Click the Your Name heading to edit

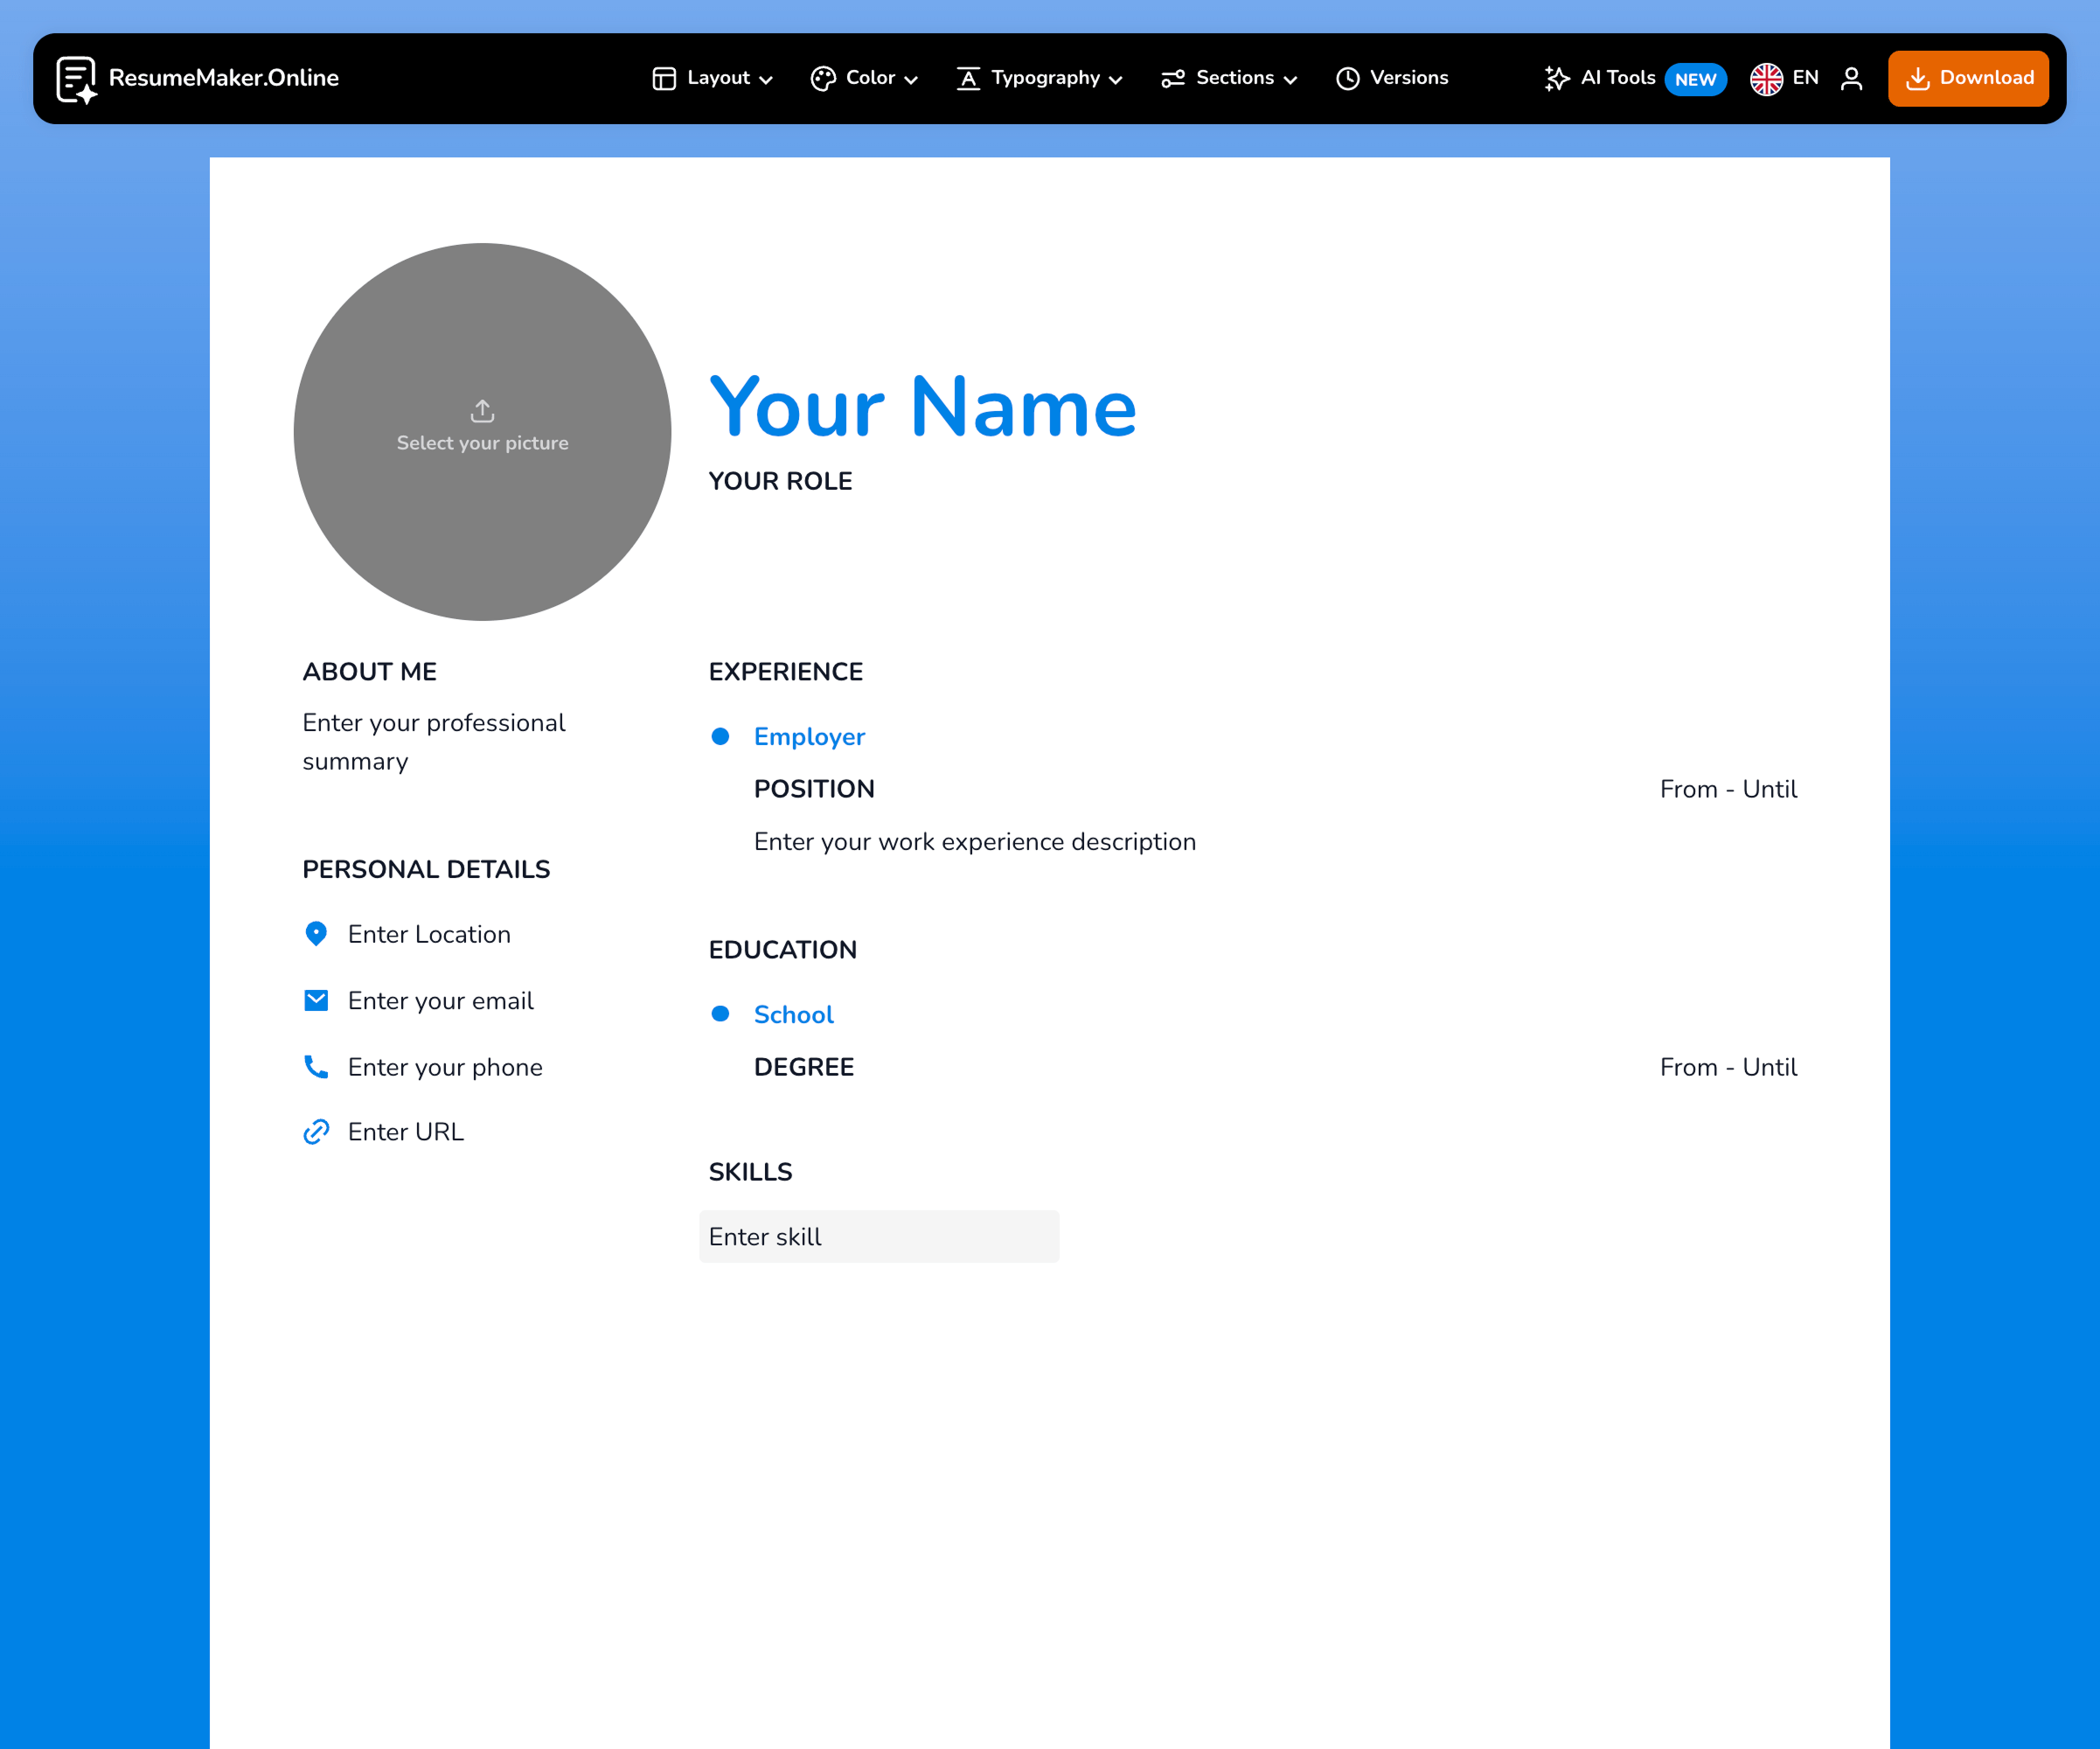pyautogui.click(x=922, y=406)
